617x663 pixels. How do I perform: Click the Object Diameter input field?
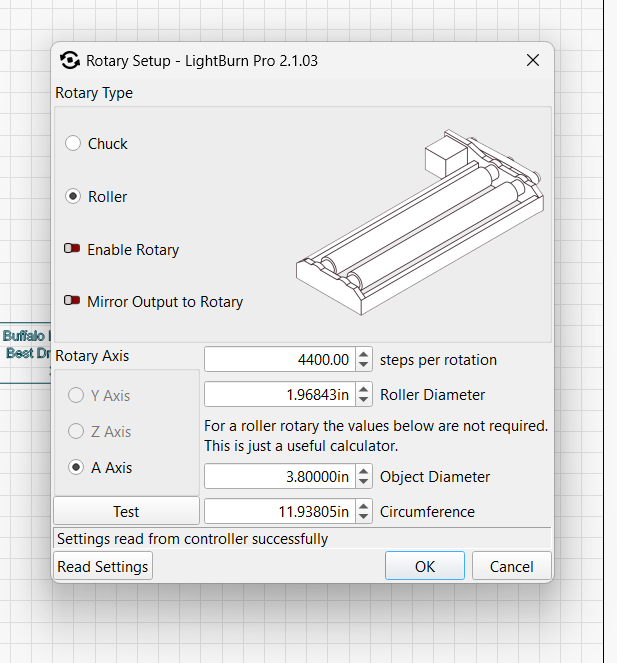point(280,476)
